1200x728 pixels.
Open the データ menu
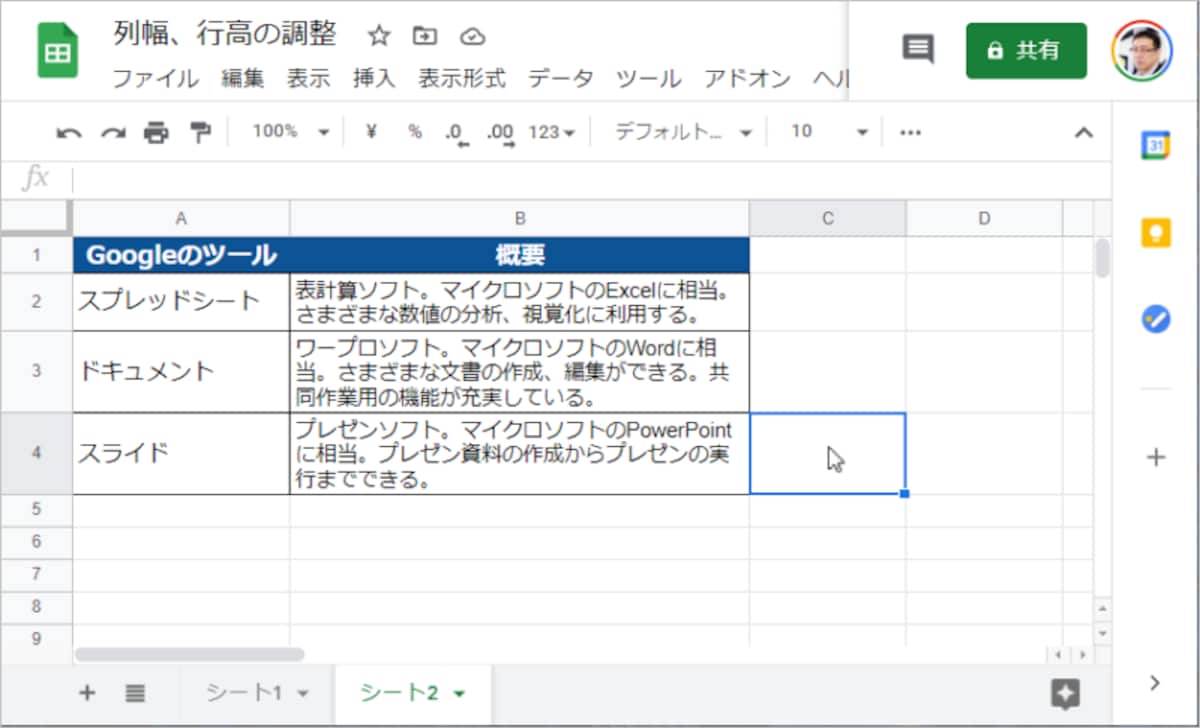click(x=561, y=78)
